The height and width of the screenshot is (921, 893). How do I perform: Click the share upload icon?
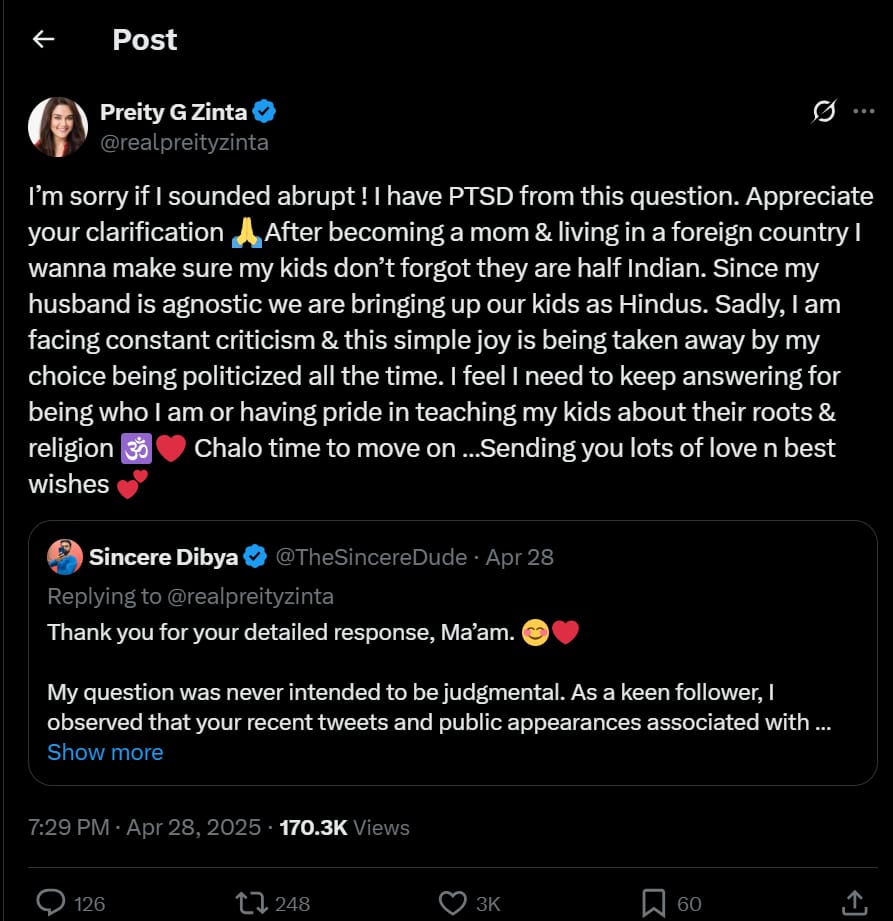[x=854, y=903]
